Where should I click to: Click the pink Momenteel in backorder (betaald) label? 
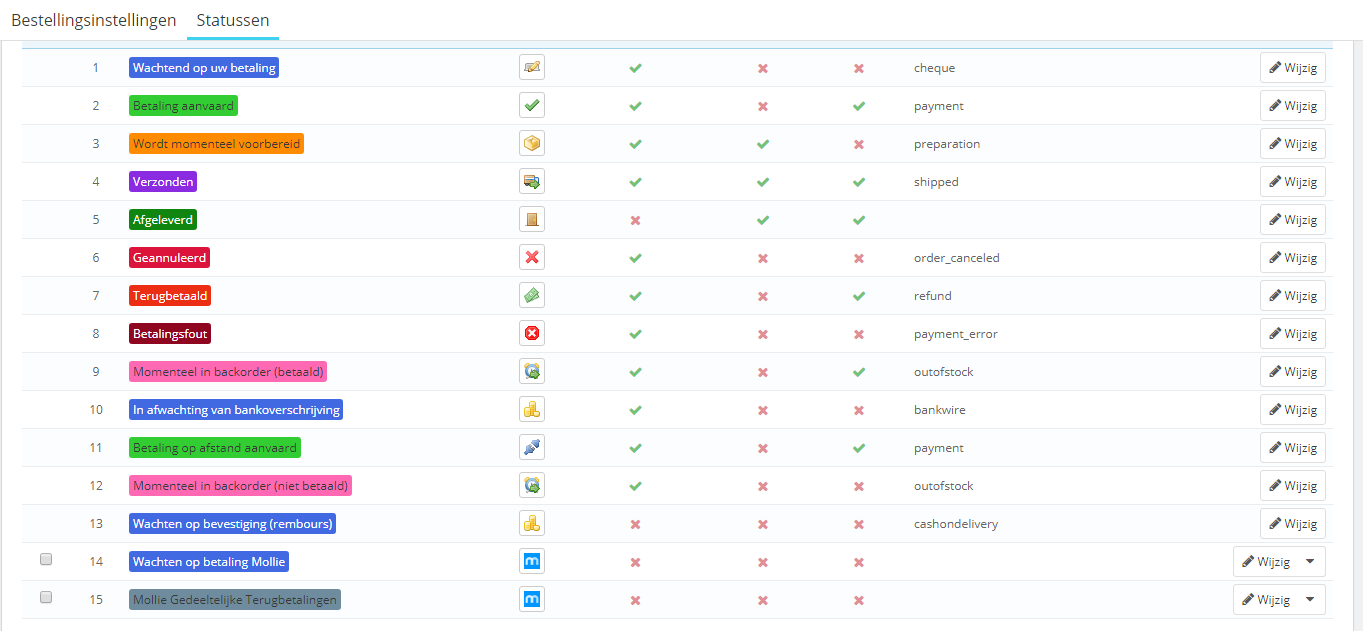(x=229, y=372)
